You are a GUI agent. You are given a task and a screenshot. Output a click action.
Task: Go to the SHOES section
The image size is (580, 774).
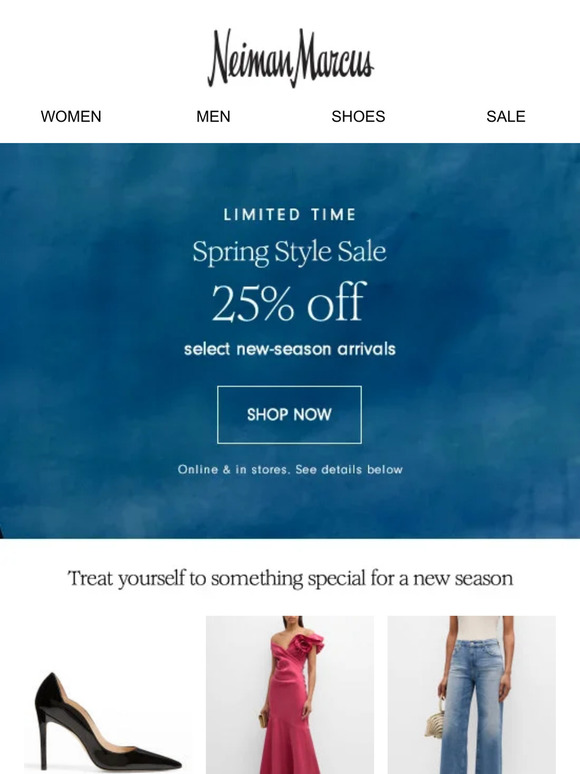tap(358, 116)
